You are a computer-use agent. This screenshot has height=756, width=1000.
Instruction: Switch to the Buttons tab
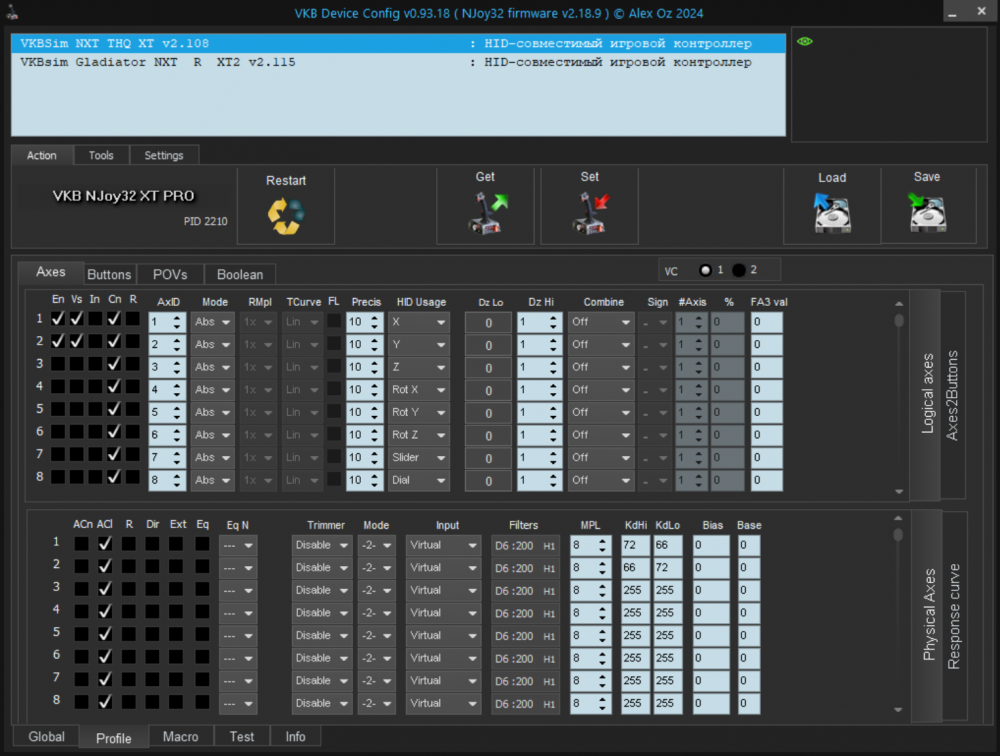tap(109, 274)
